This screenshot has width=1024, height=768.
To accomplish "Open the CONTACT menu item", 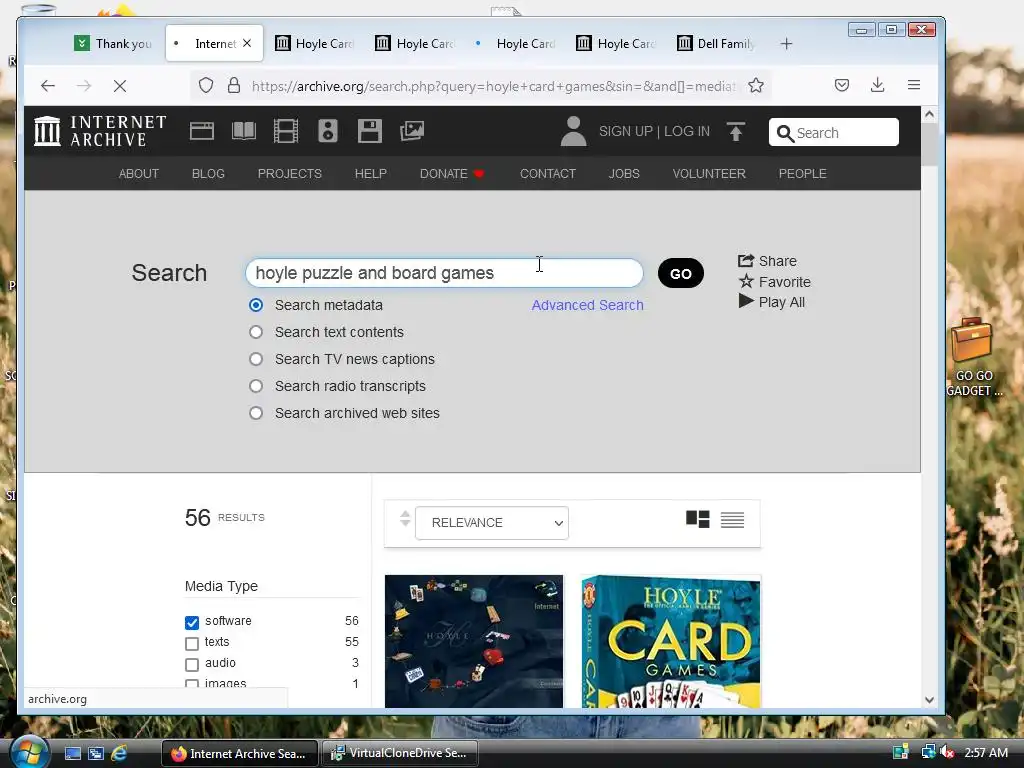I will tap(547, 174).
